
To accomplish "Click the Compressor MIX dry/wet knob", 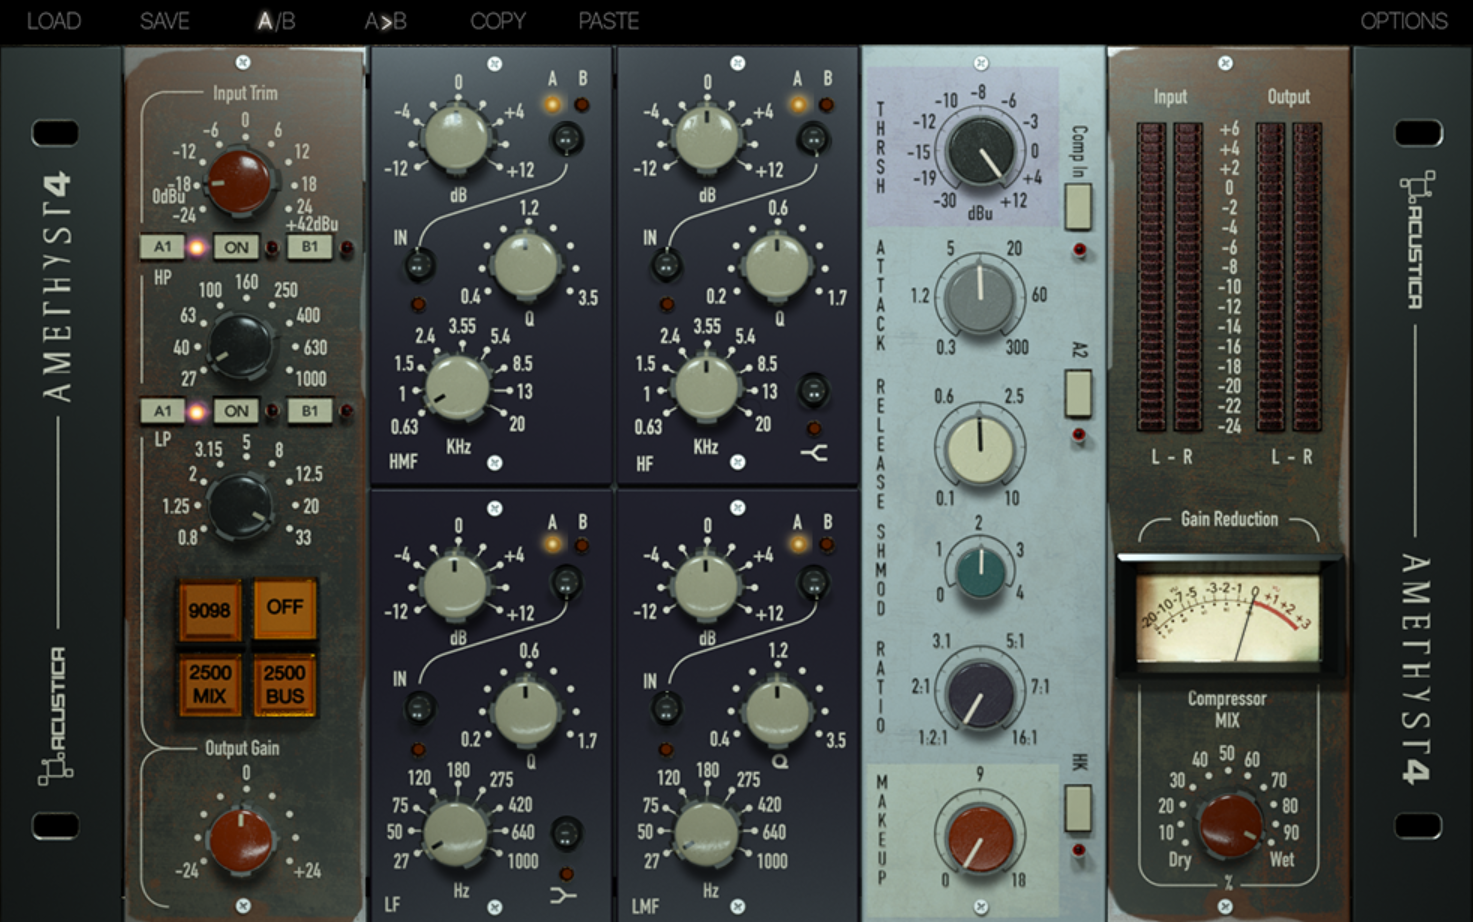I will 1229,825.
